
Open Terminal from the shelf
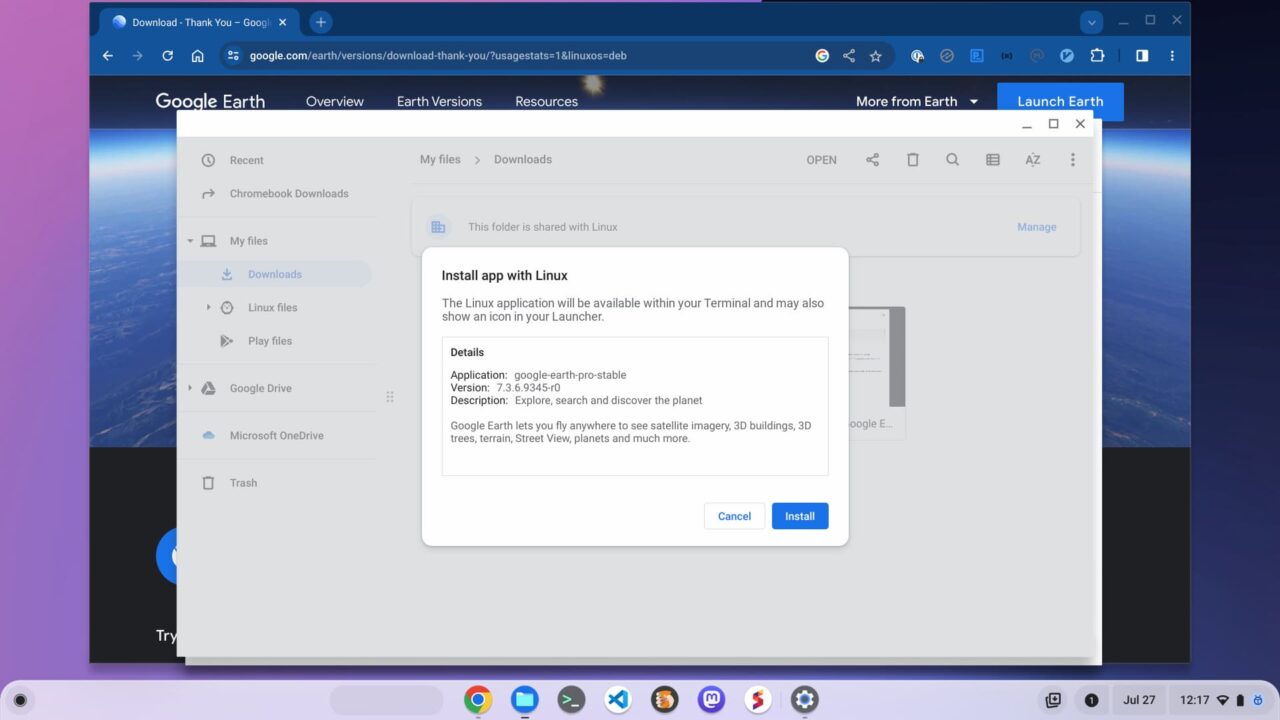[571, 700]
